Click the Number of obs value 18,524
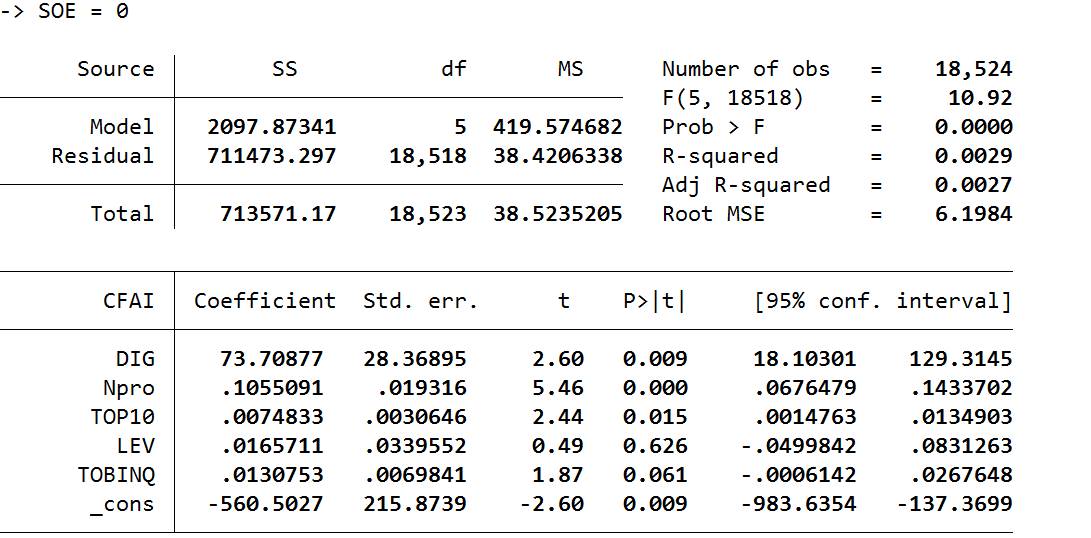This screenshot has height=538, width=1091. [x=973, y=69]
